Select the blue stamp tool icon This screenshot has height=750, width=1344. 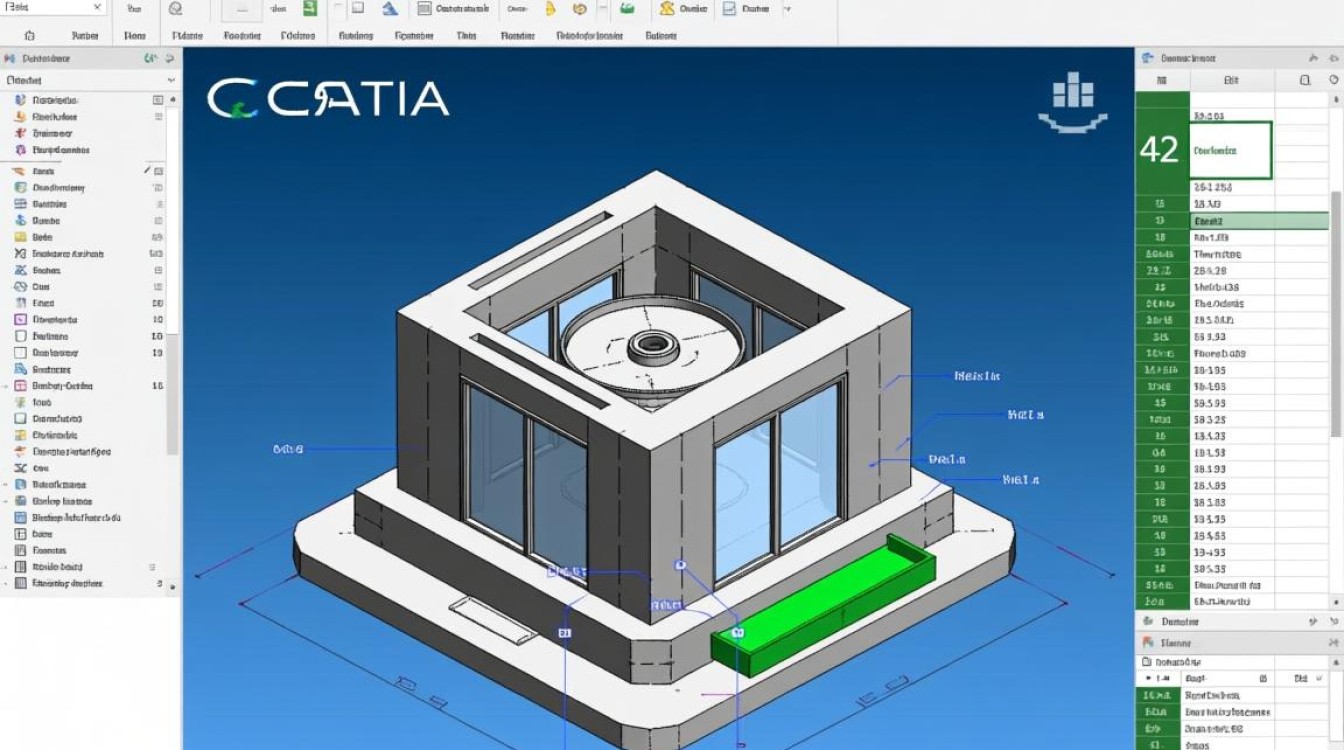[390, 9]
